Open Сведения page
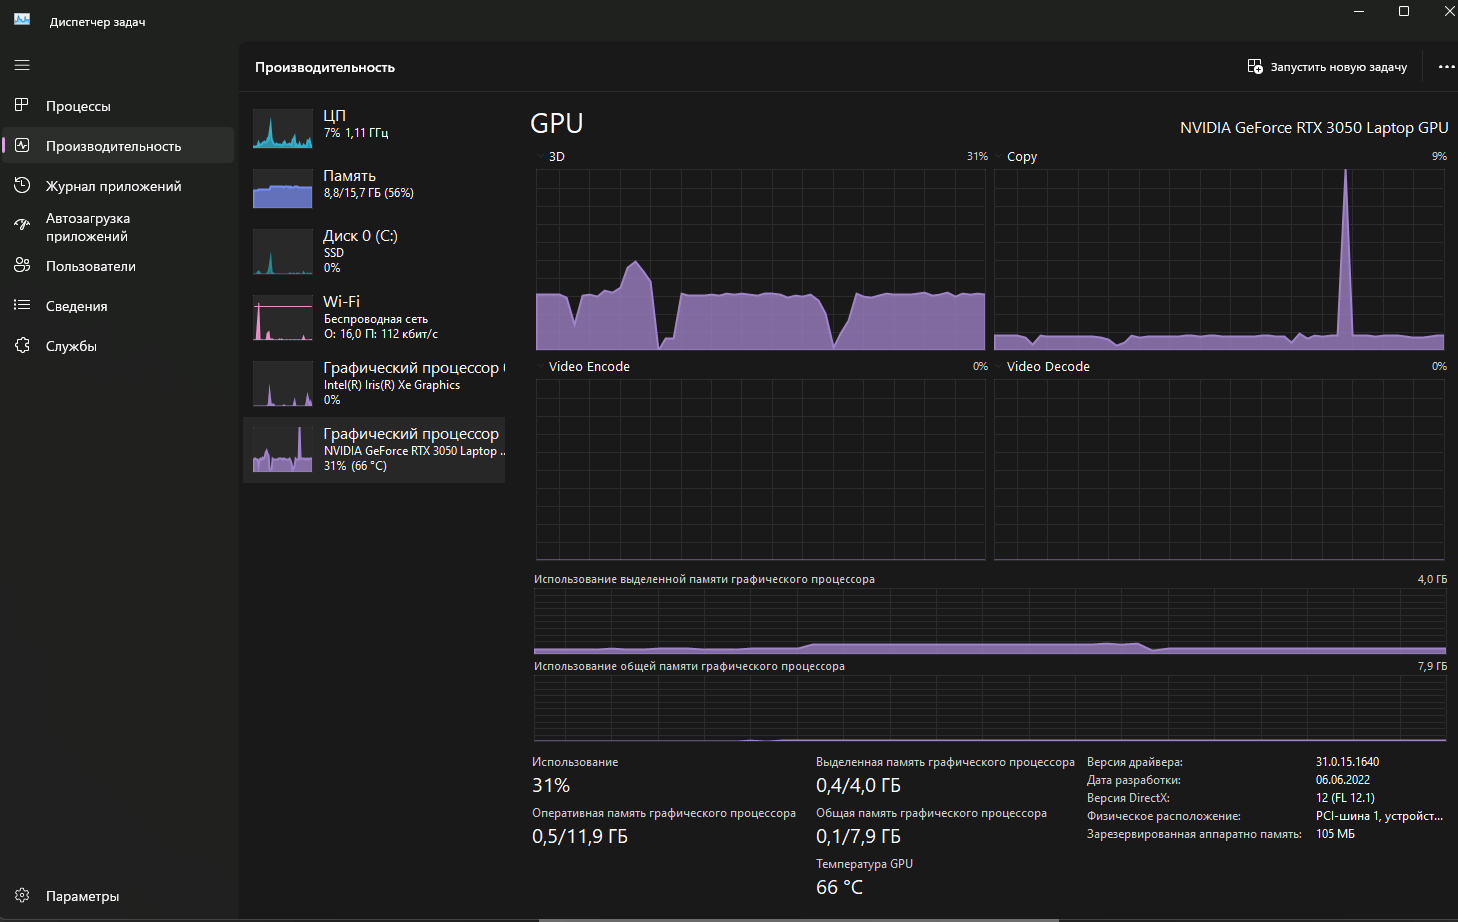 118,305
